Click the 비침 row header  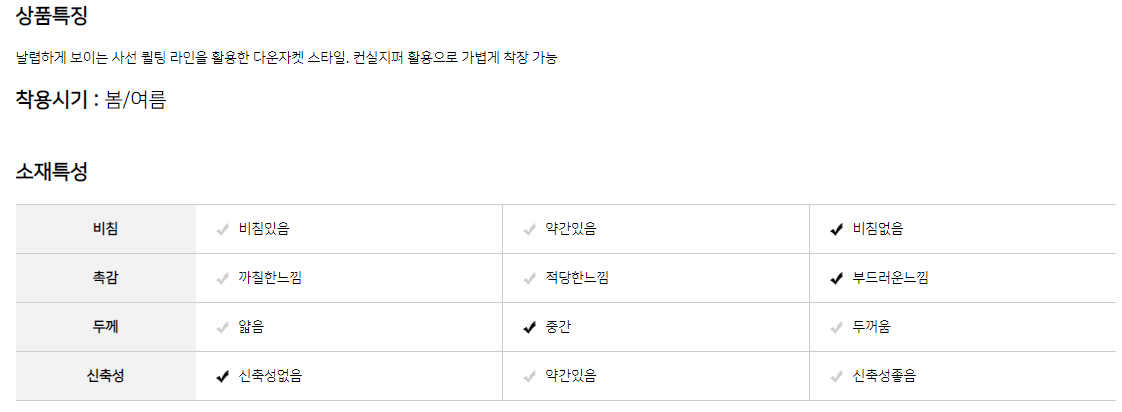(105, 229)
